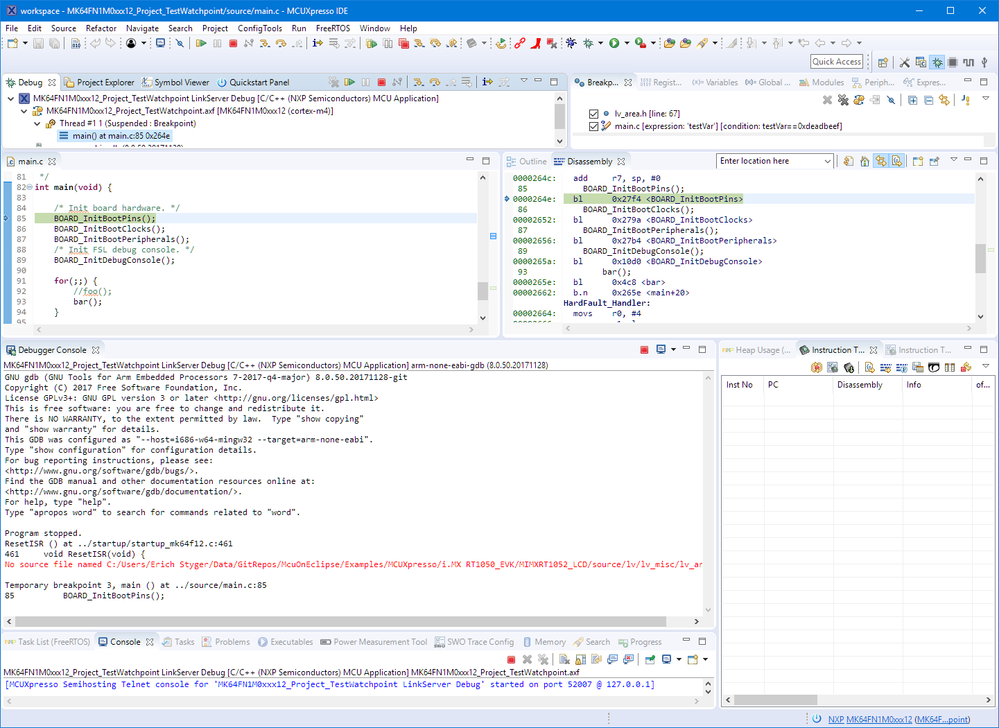Open the FreeRTOS menu
Viewport: 999px width, 728px height.
coord(333,28)
